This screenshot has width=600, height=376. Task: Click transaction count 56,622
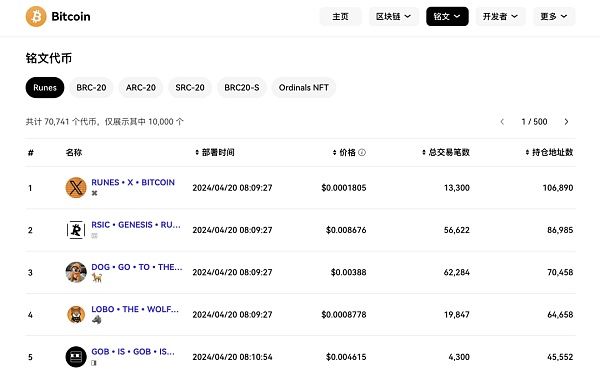[x=457, y=230]
